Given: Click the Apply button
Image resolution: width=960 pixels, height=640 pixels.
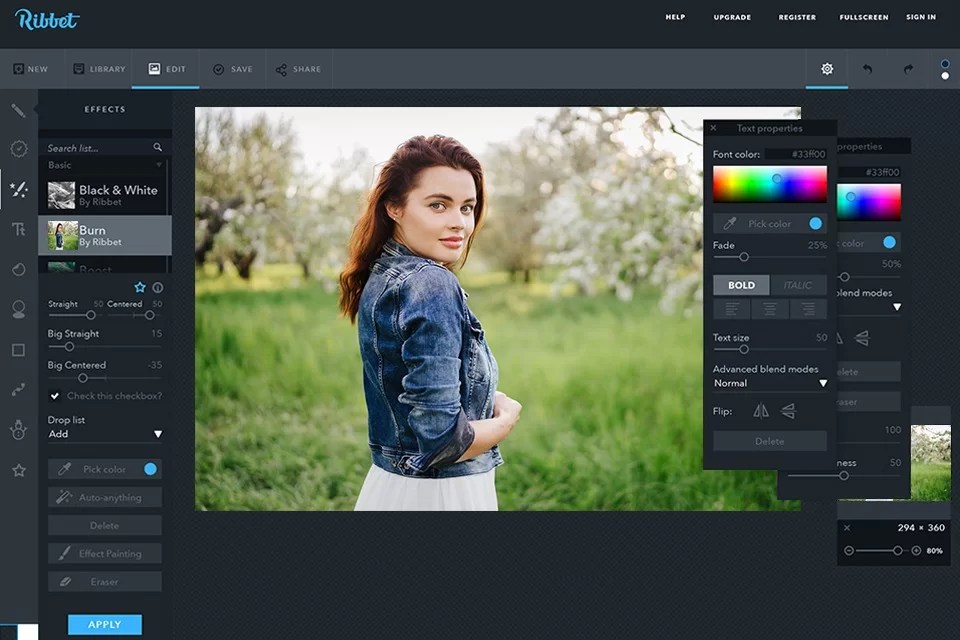Looking at the screenshot, I should pos(104,624).
